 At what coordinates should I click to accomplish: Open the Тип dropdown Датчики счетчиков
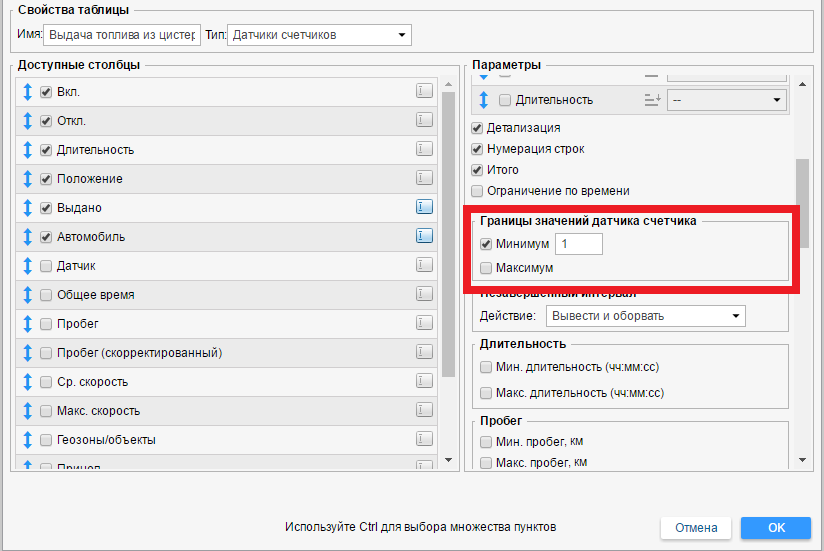[320, 35]
